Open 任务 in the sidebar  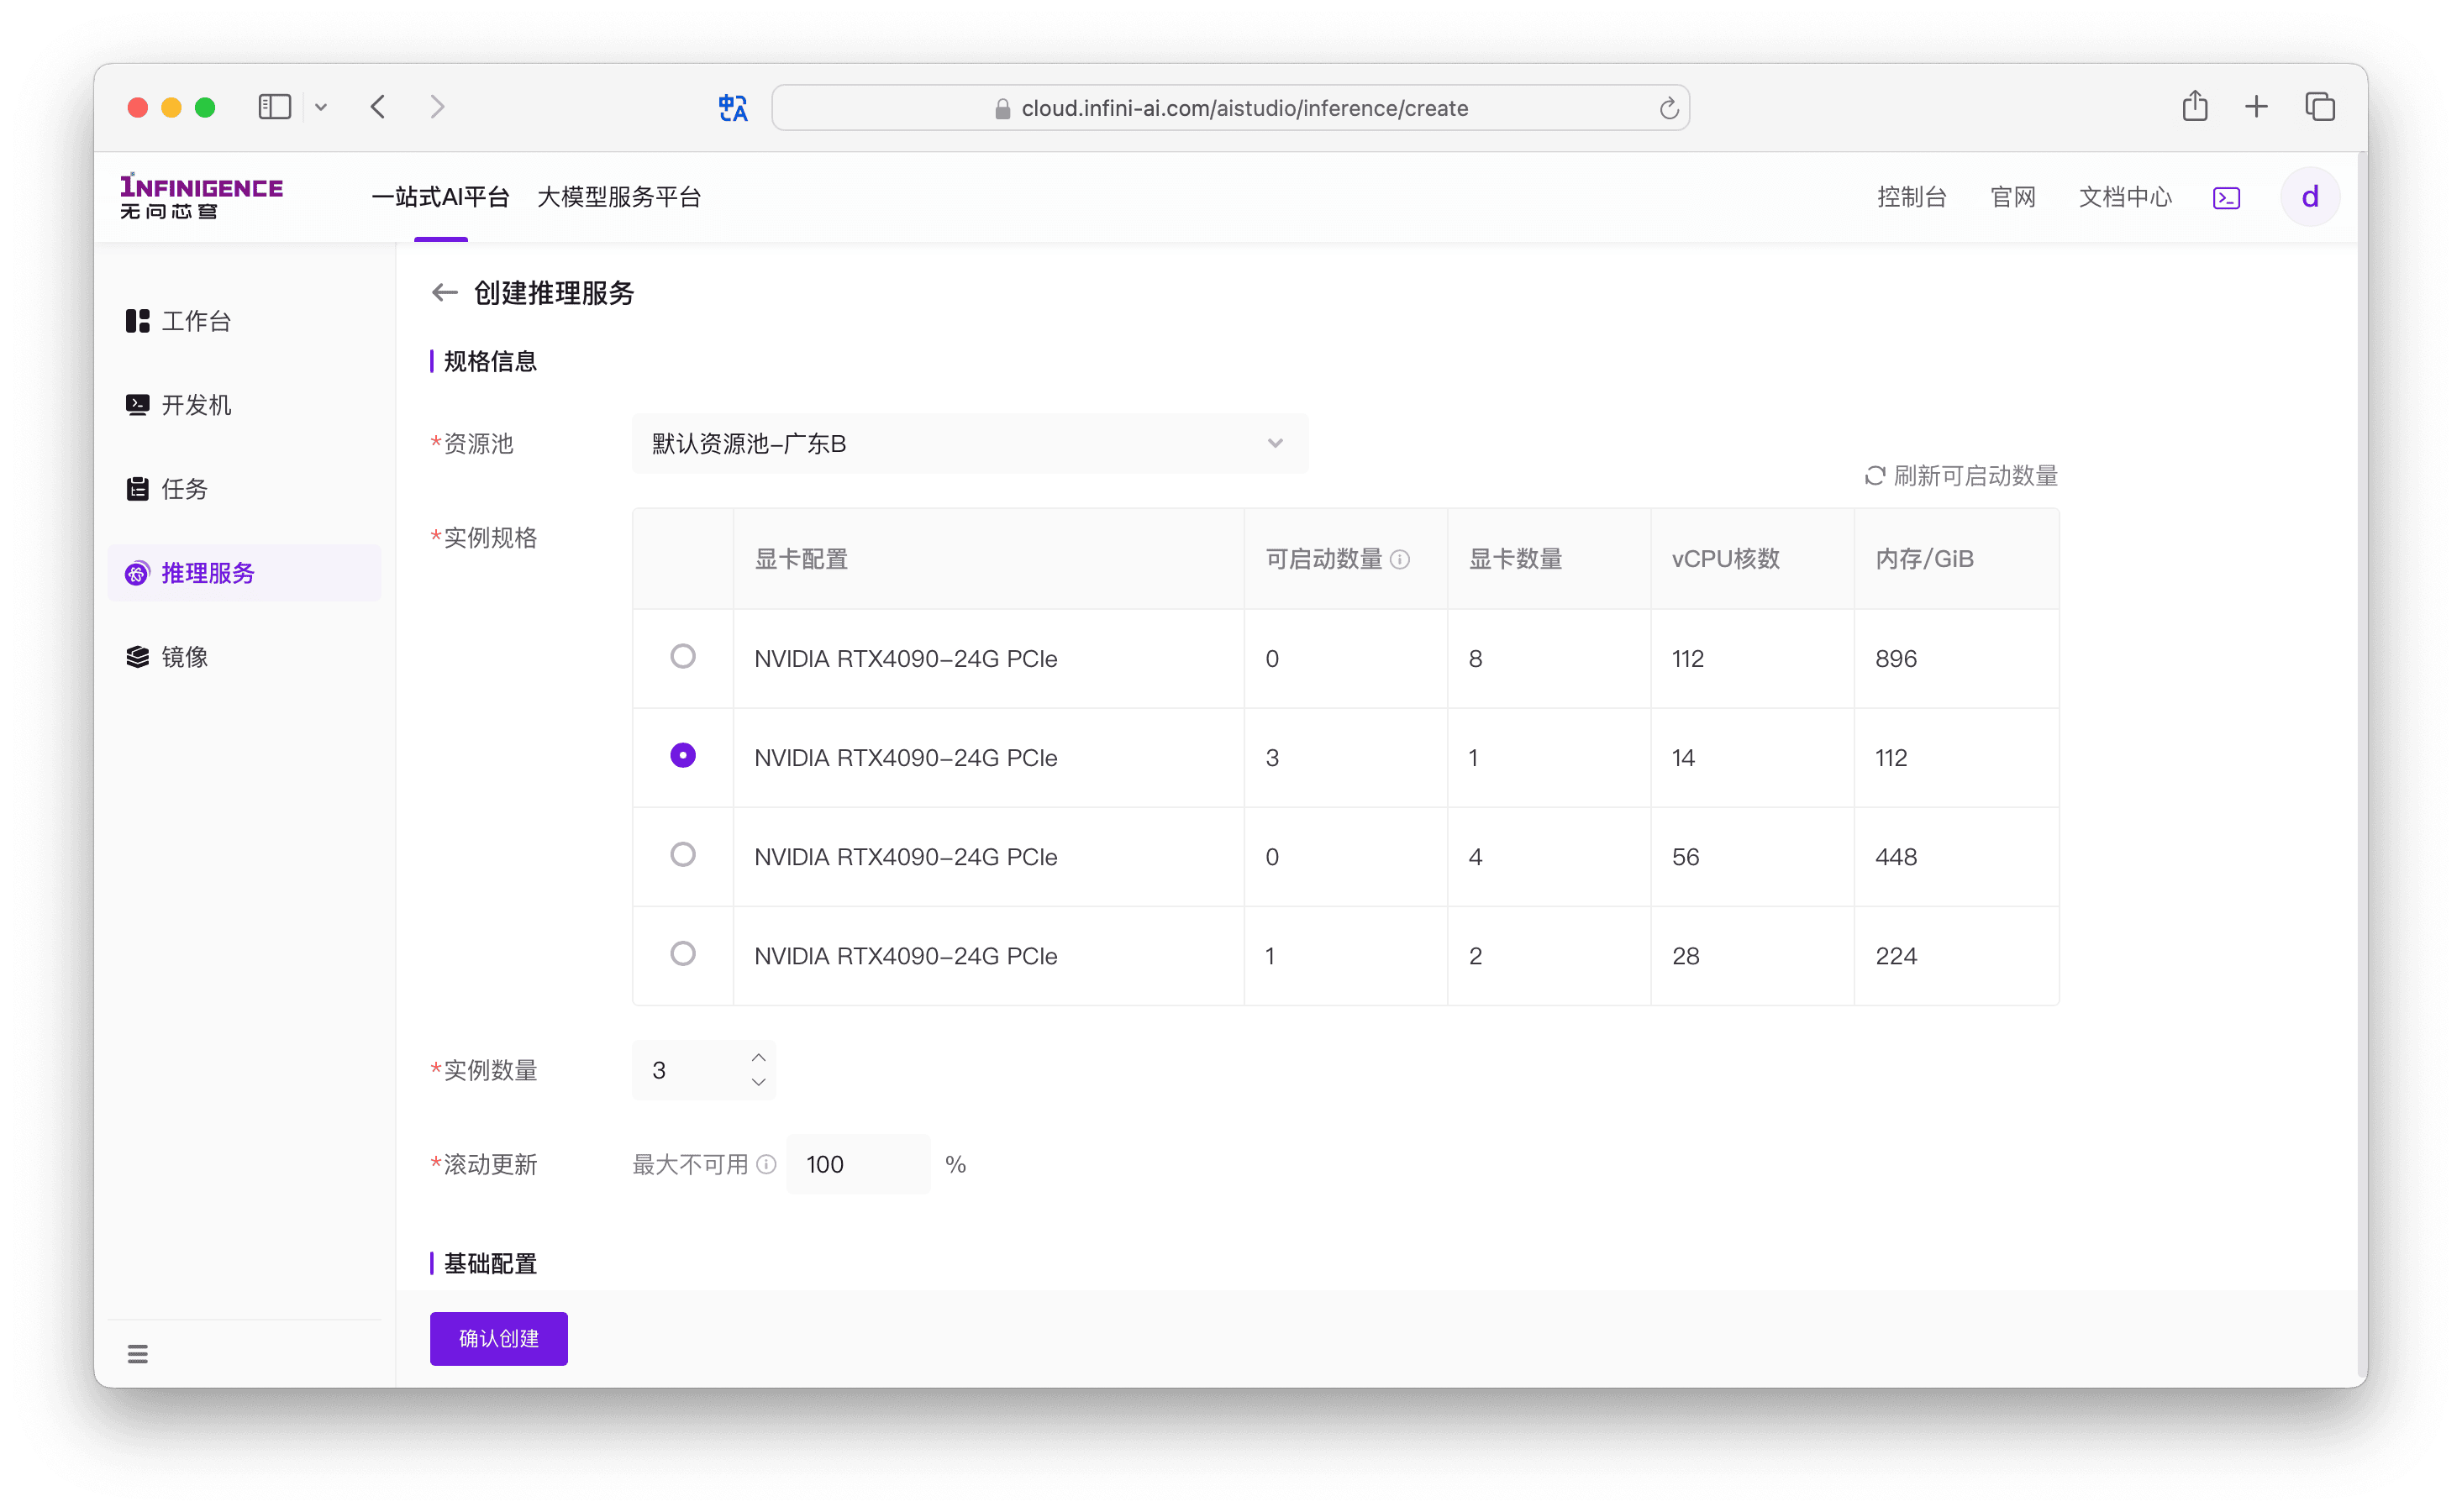tap(244, 489)
